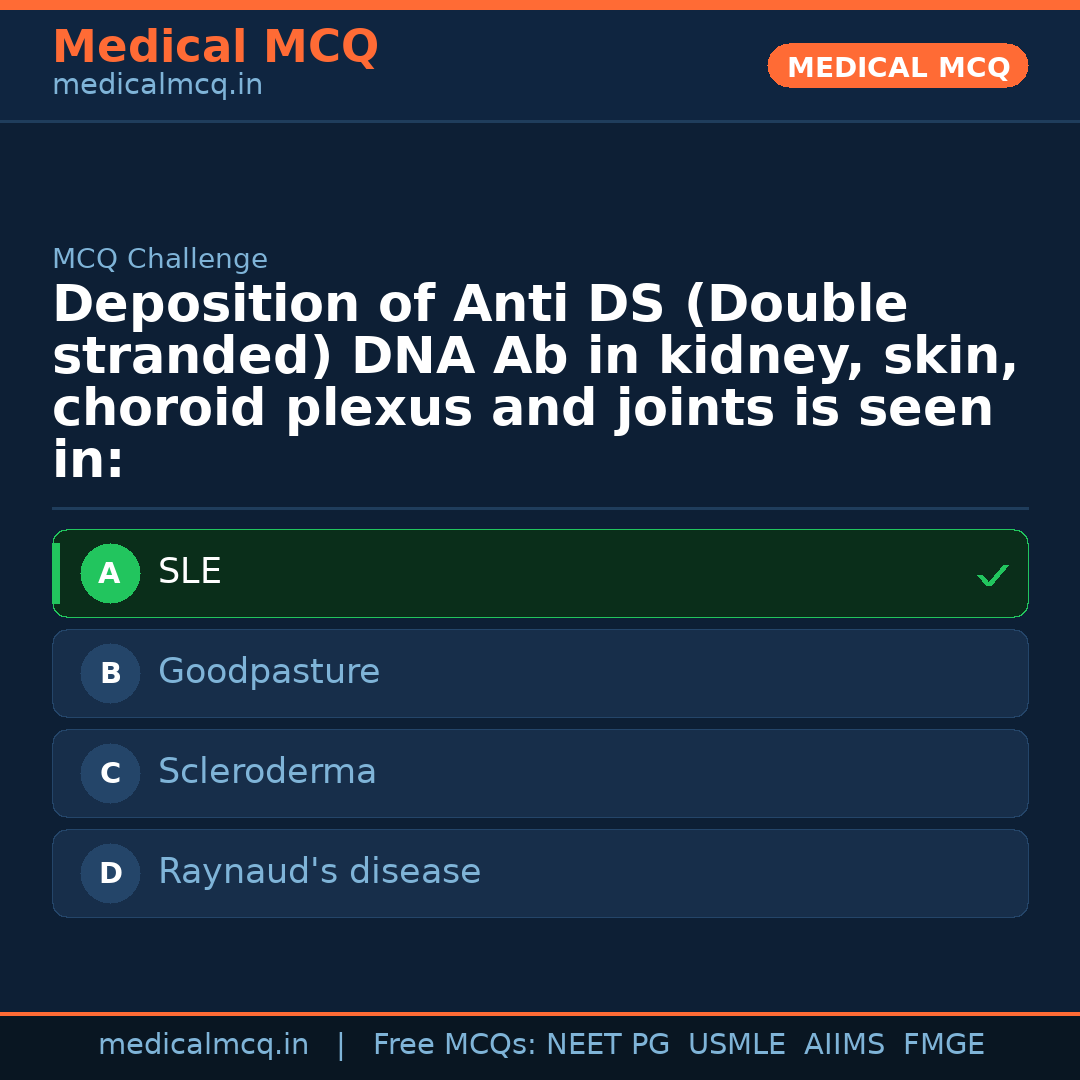
Task: Click the green highlight bar on SLE
Action: [57, 573]
